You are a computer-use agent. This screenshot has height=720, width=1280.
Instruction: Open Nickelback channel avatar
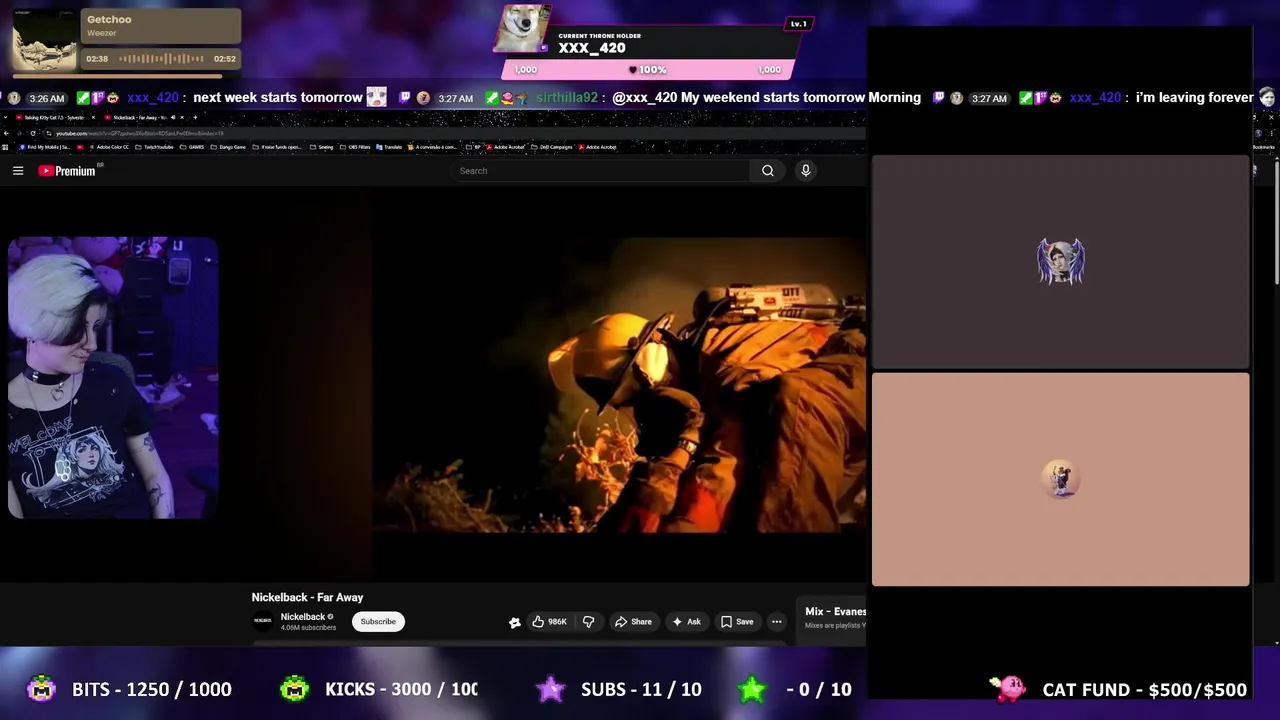pyautogui.click(x=263, y=622)
